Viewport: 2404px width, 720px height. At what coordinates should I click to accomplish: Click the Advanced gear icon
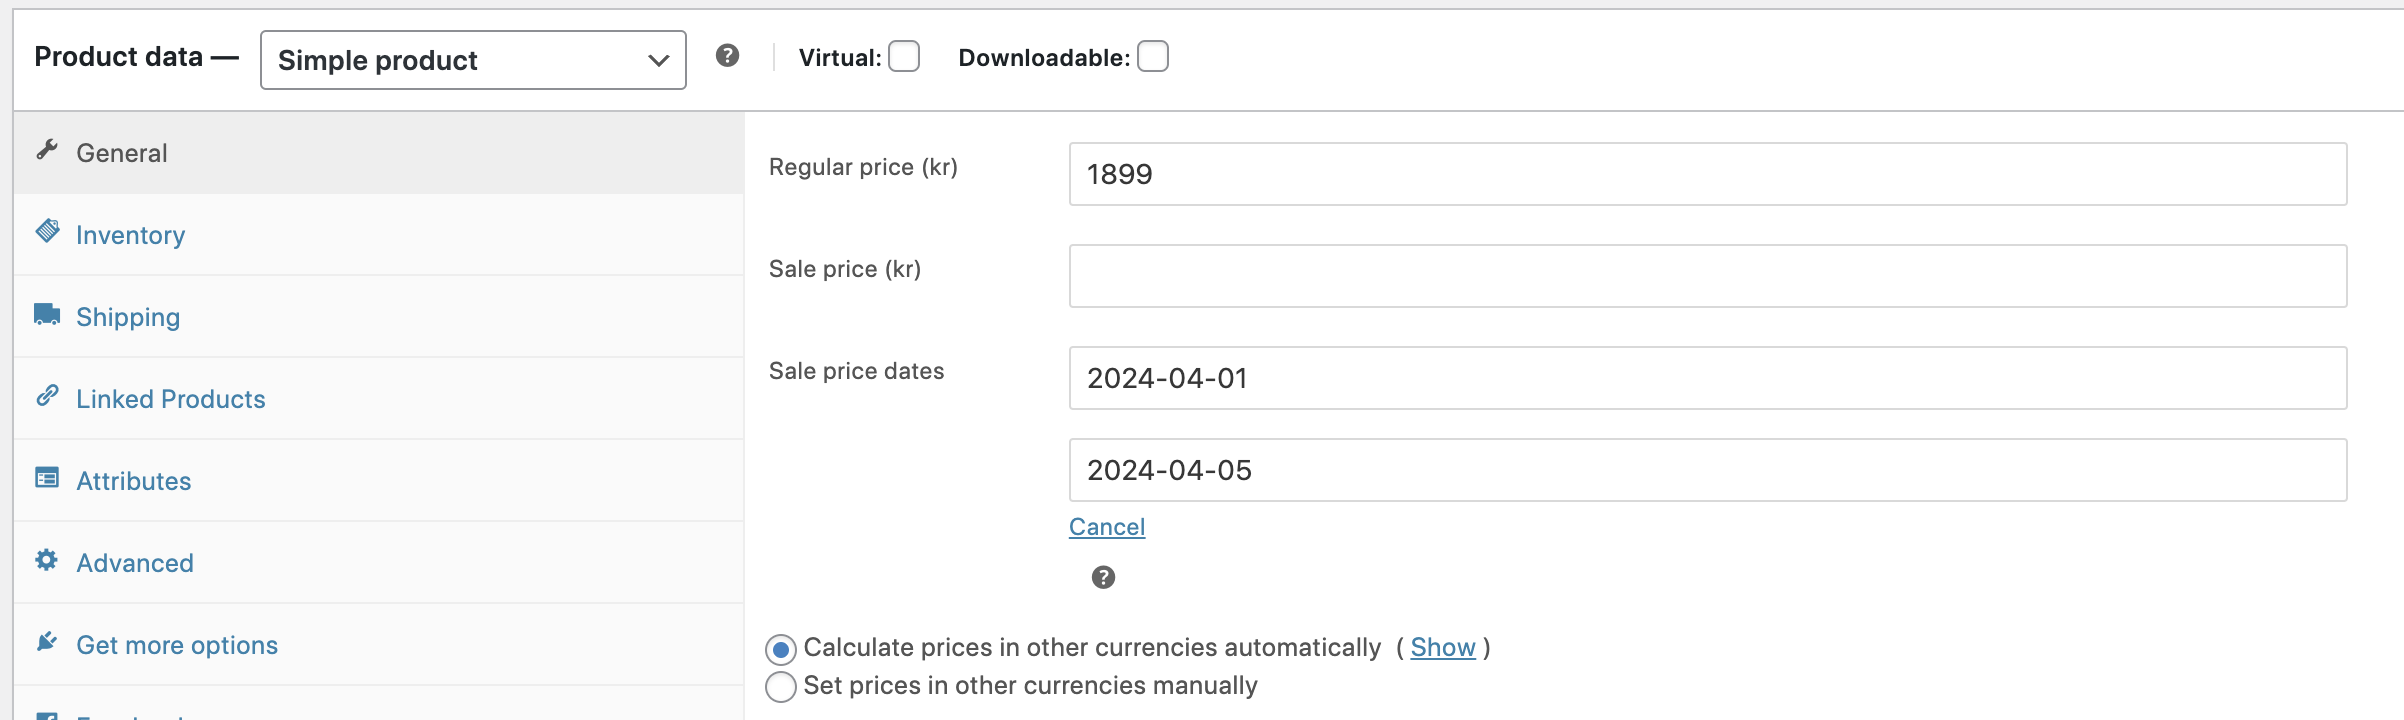tap(47, 560)
